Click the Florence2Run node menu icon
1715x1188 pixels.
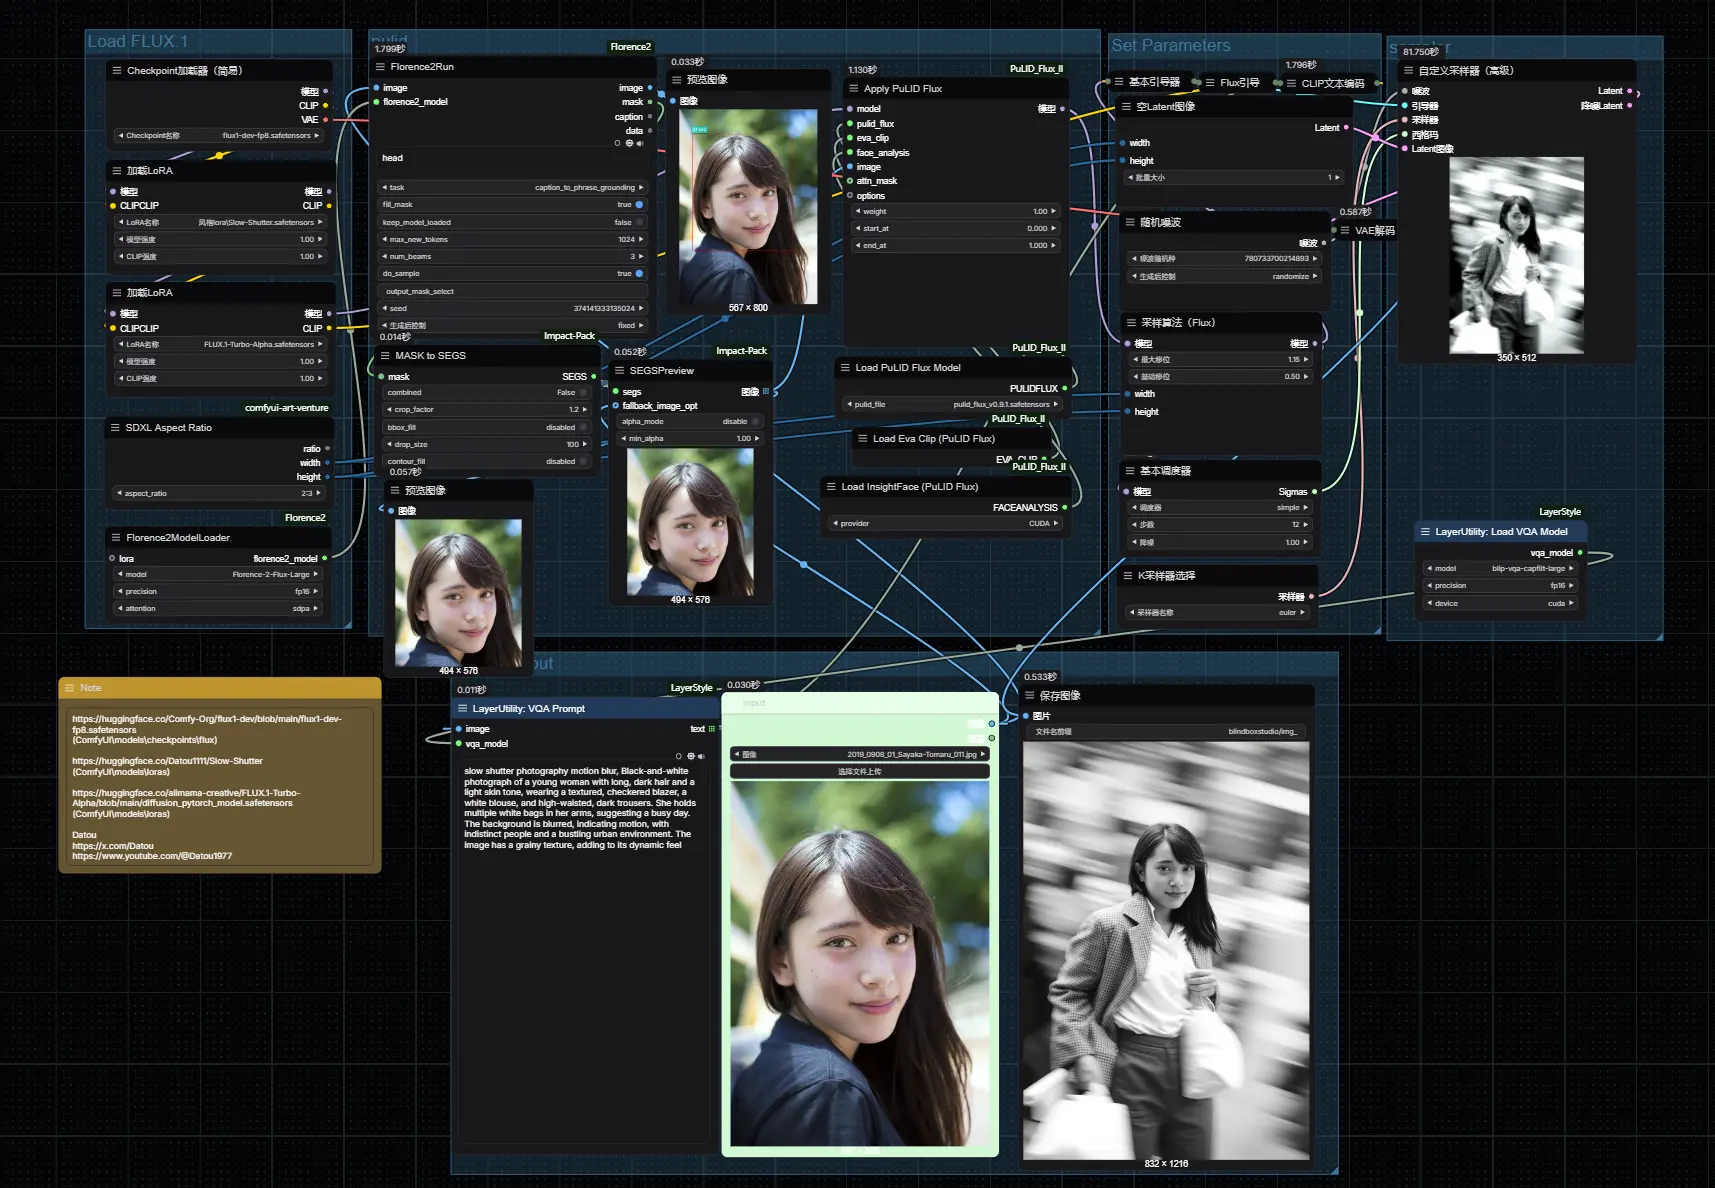(380, 67)
